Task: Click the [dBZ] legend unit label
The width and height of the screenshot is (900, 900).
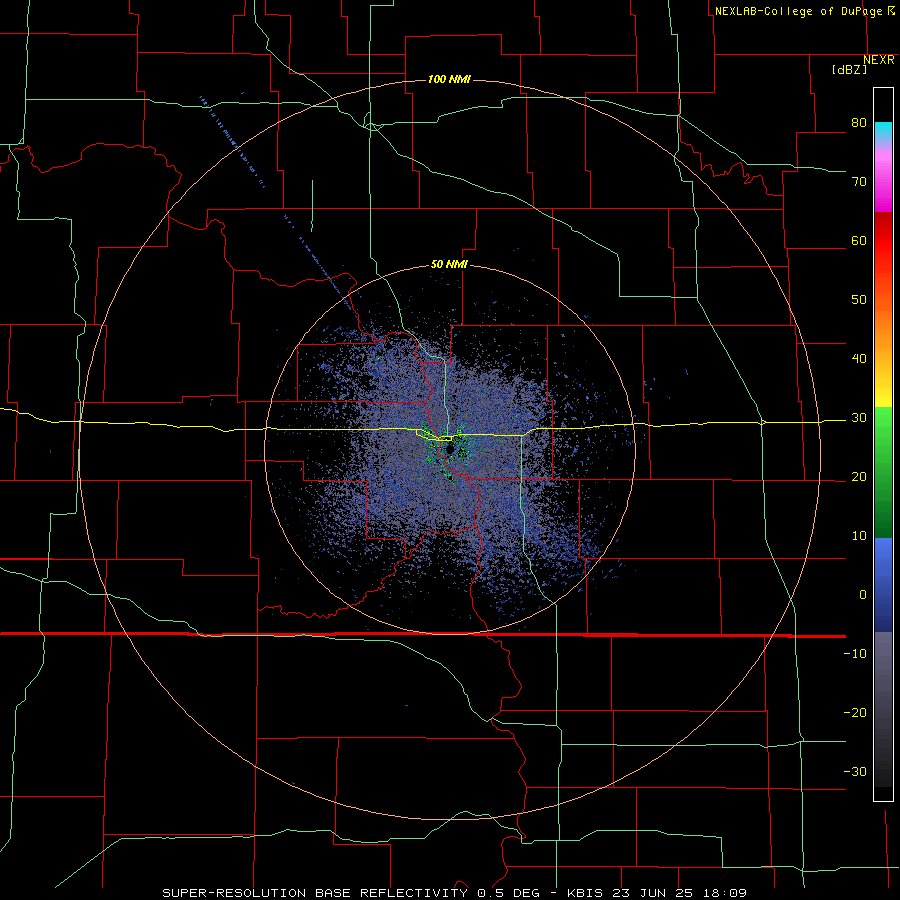Action: 849,69
